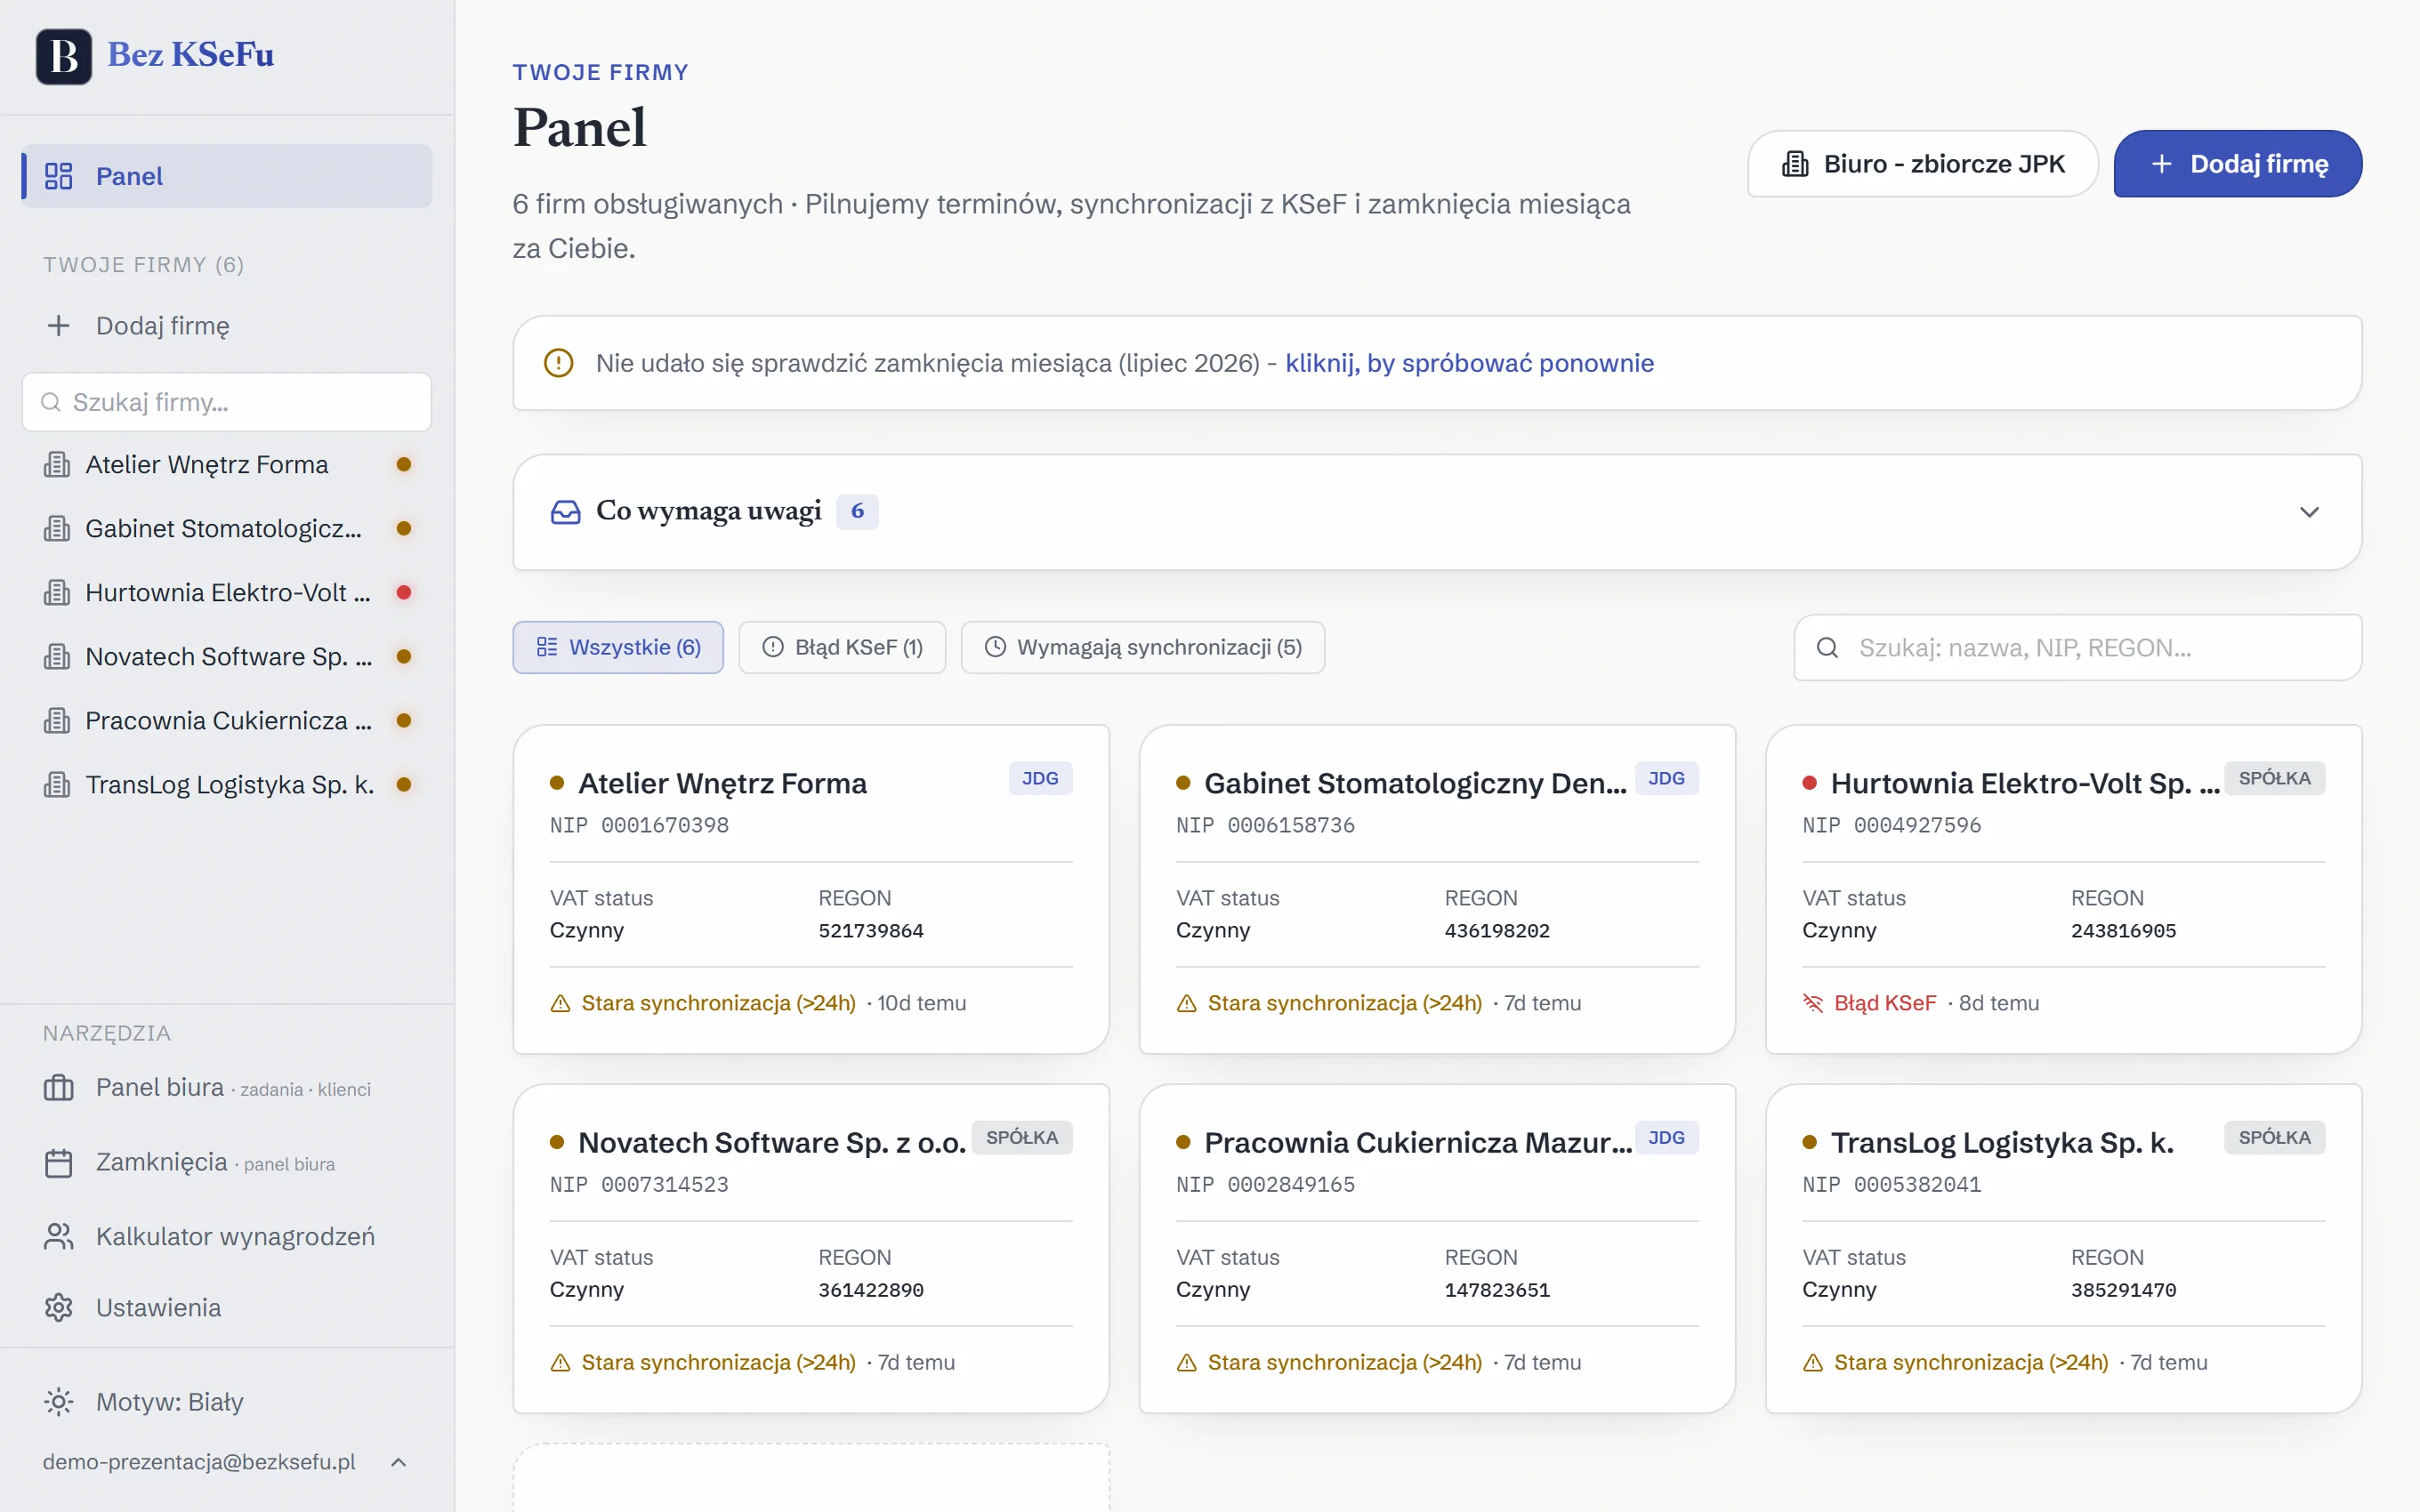The width and height of the screenshot is (2420, 1512).
Task: Open Gabinet Stomatologicz... in sidebar list
Action: pos(227,529)
